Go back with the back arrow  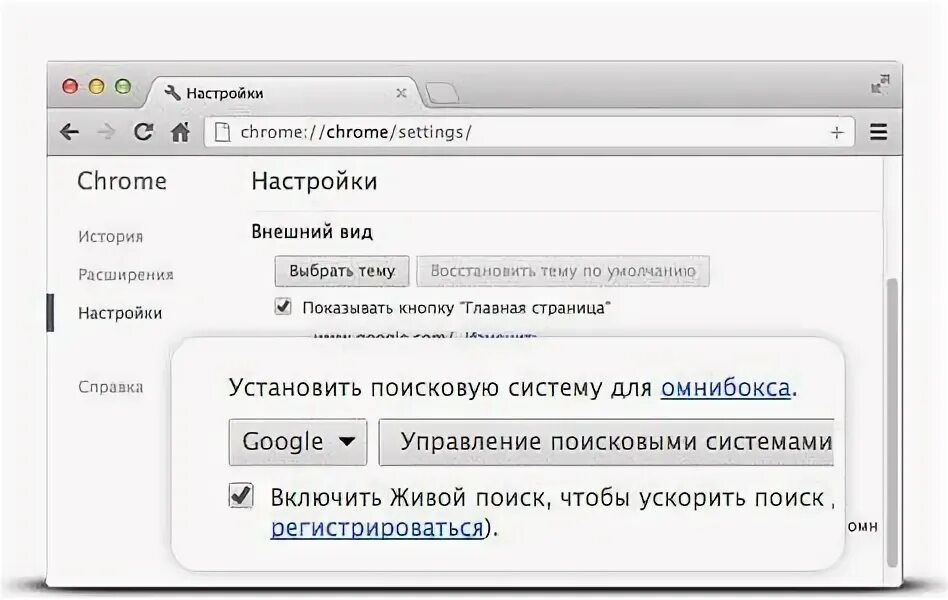(70, 132)
